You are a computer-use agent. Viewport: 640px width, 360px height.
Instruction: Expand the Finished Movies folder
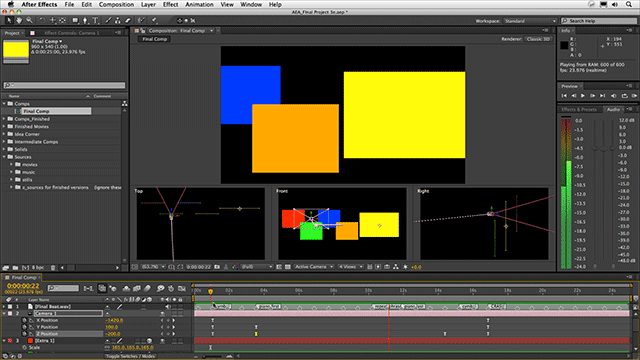click(x=4, y=127)
